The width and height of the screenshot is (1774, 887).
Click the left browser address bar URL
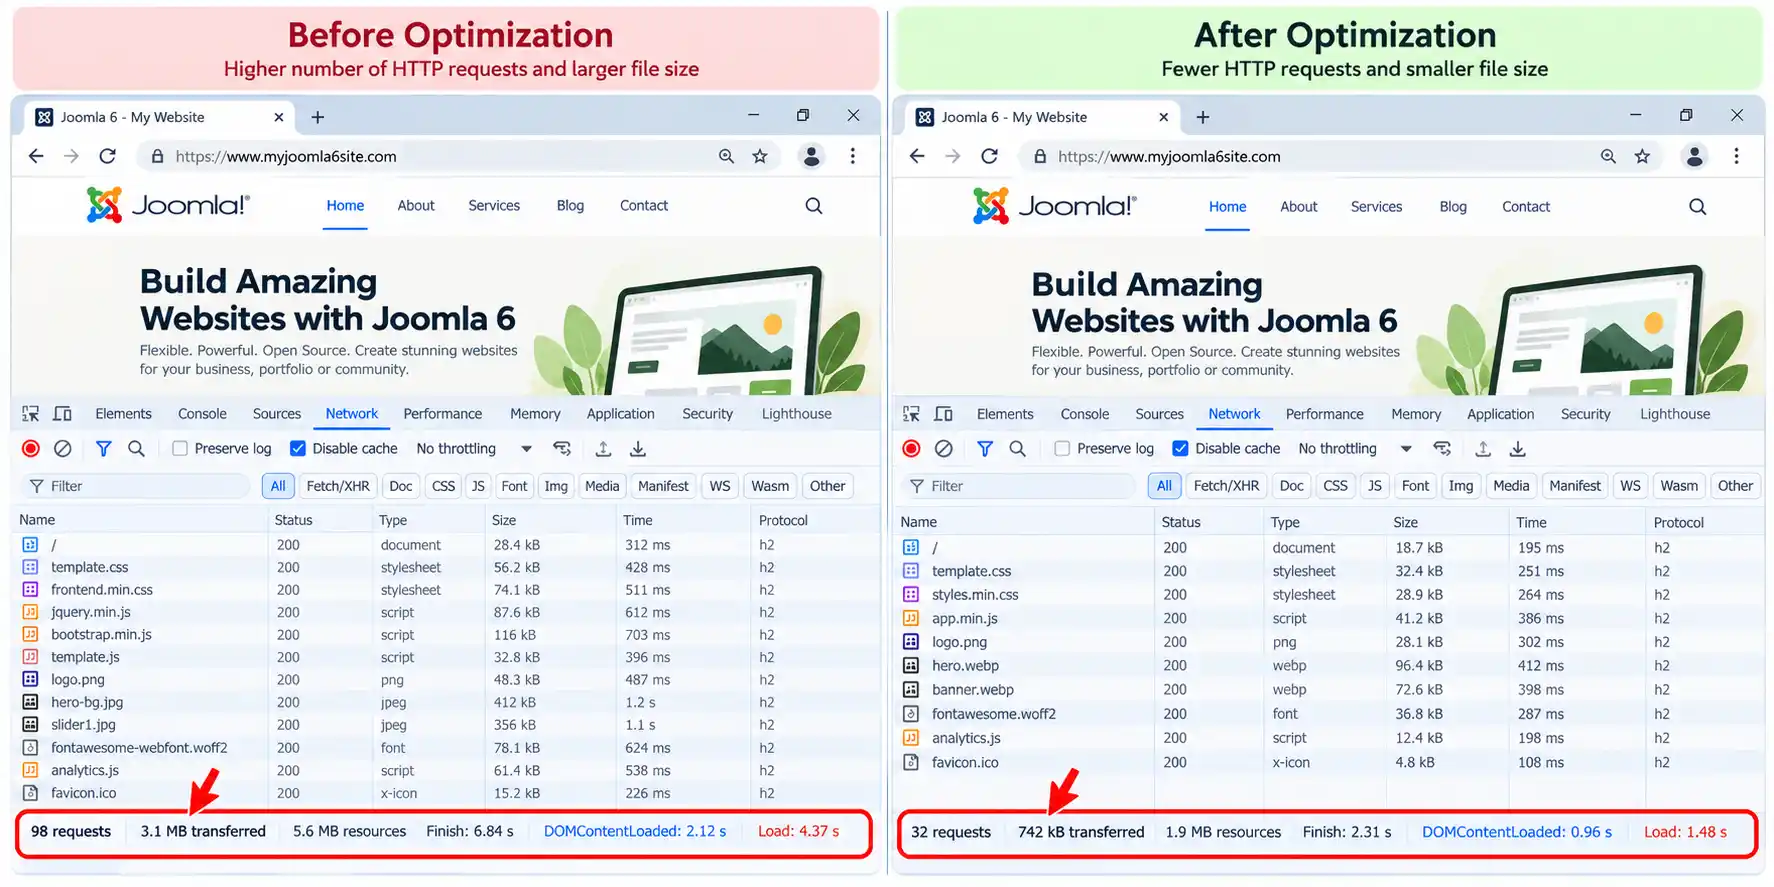(x=286, y=156)
